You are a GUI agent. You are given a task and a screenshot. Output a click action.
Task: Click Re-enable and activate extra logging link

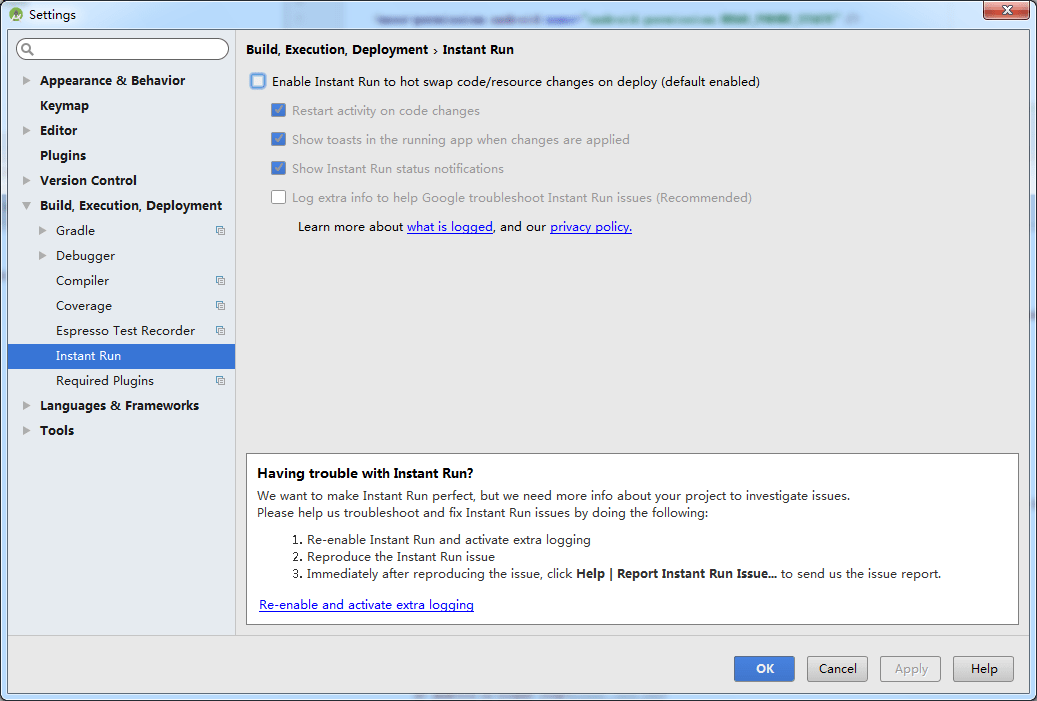point(366,604)
